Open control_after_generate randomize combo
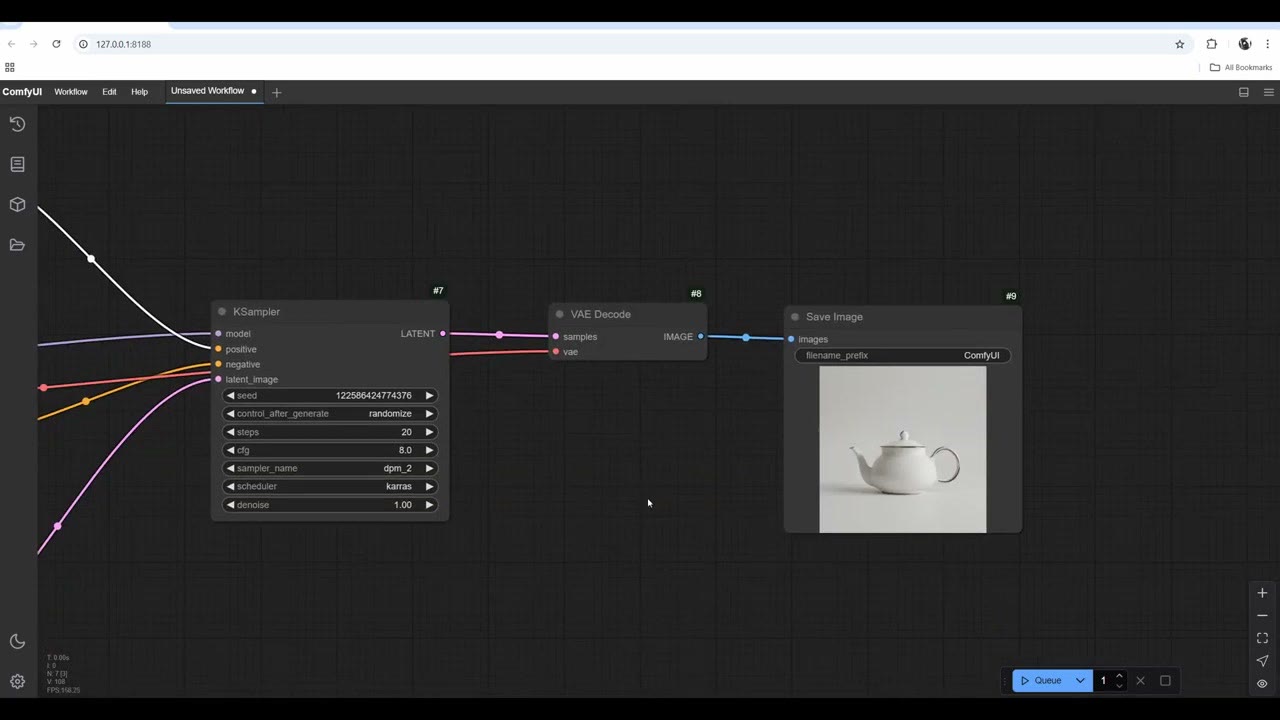The width and height of the screenshot is (1280, 720). tap(330, 414)
